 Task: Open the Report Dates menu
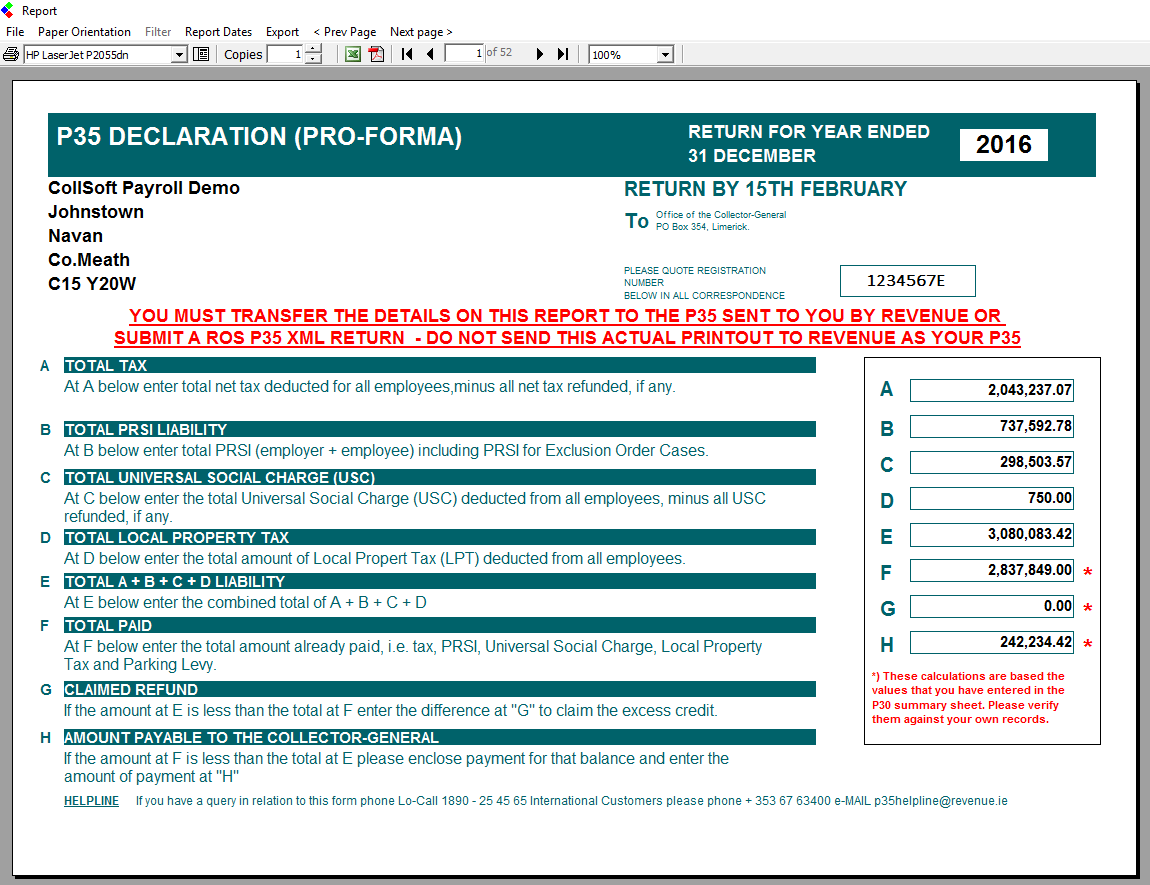(x=218, y=32)
